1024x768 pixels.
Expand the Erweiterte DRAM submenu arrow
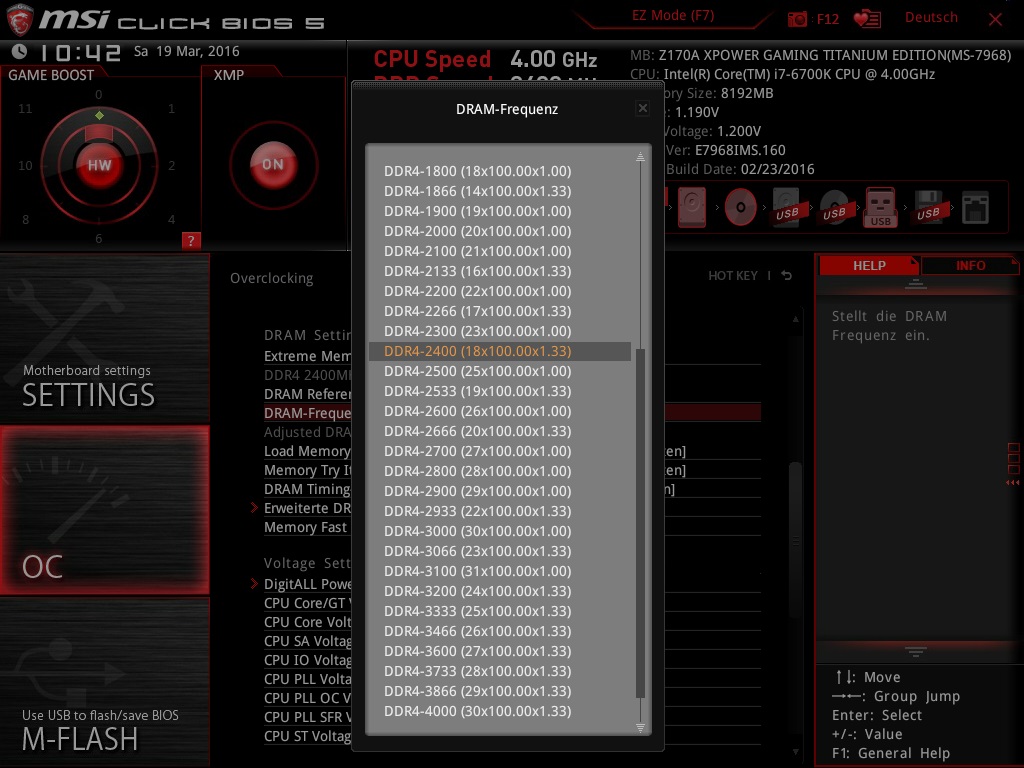tap(254, 507)
